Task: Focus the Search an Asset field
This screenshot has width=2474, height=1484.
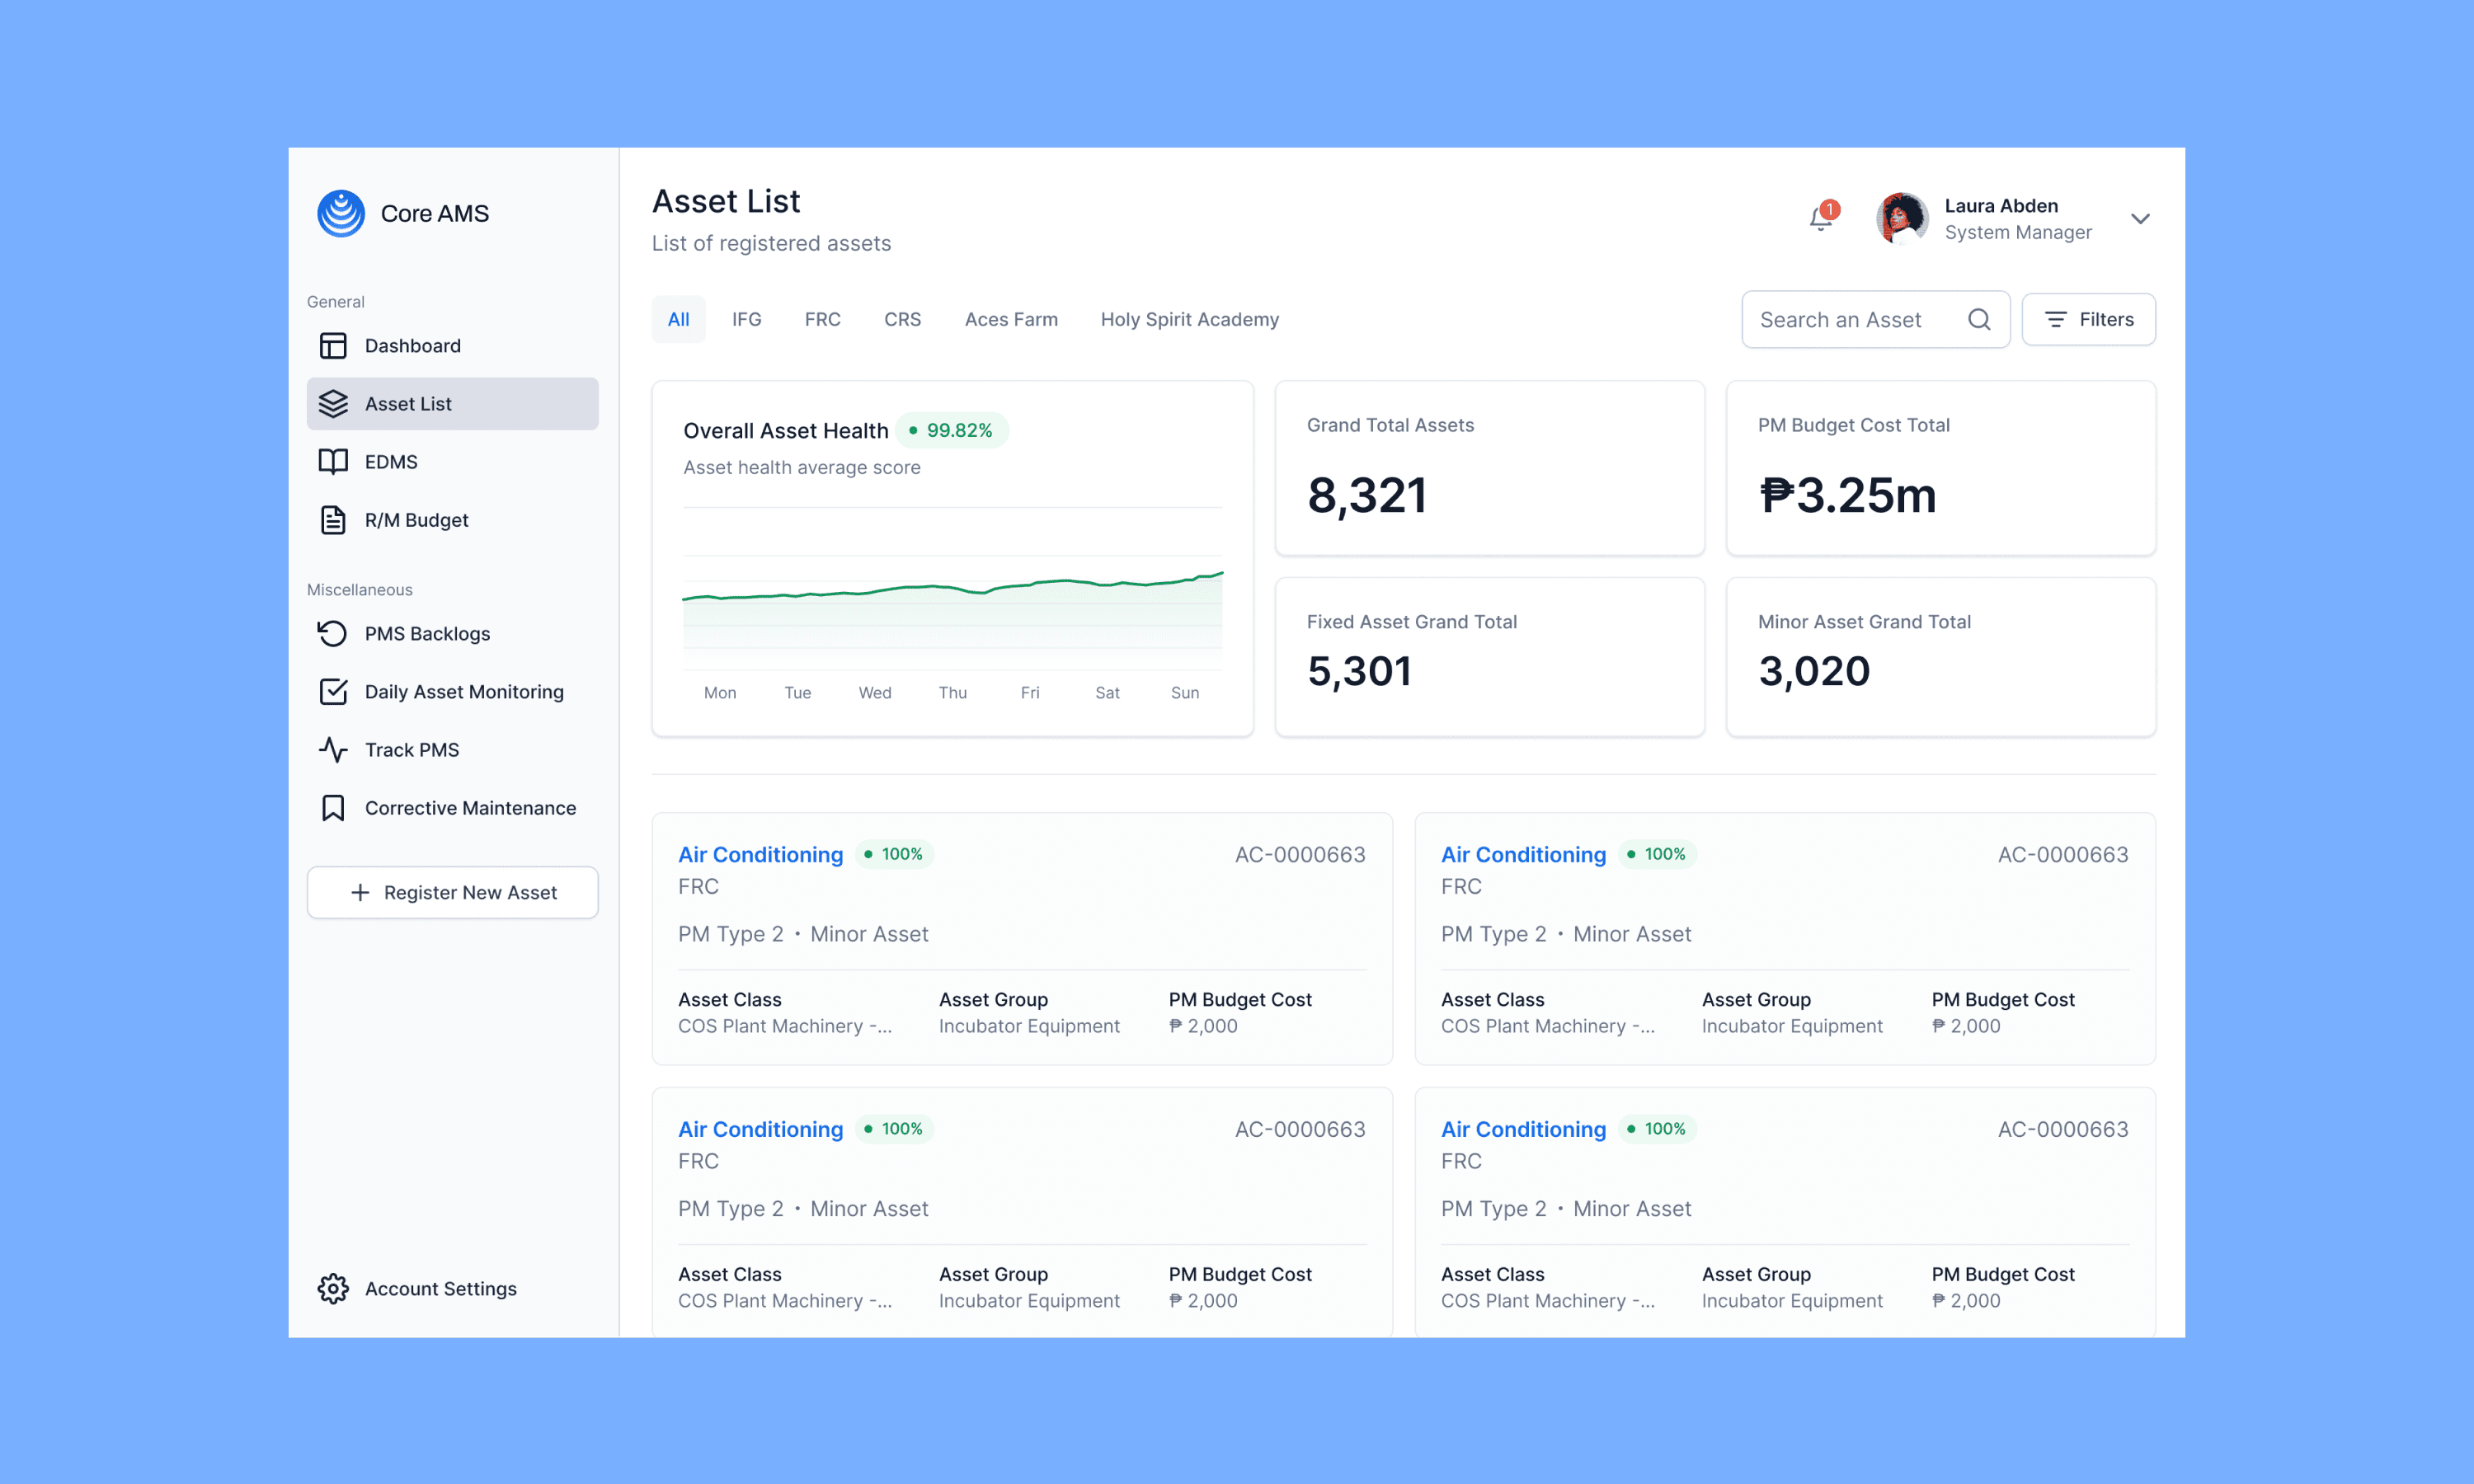Action: 1850,320
